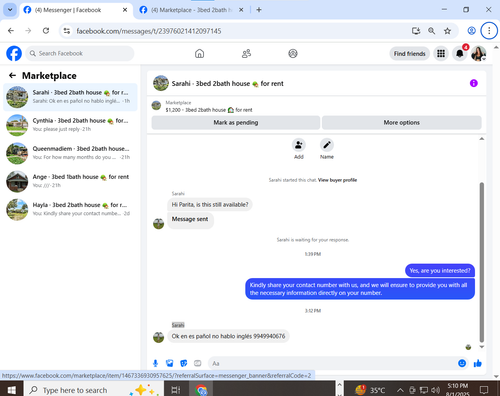This screenshot has width=500, height=396.
Task: Open Task View on the taskbar
Action: coord(176,390)
